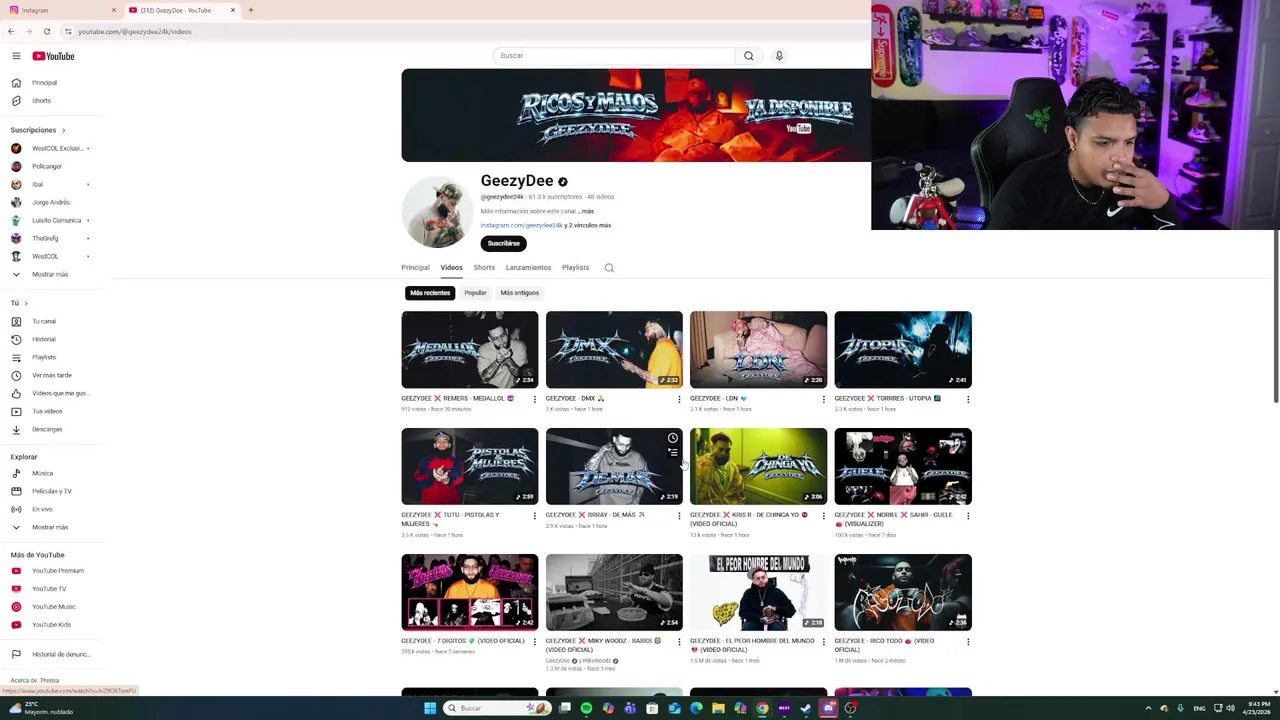Switch to the Playlists channel tab
Screen dimensions: 1280x720
[575, 268]
